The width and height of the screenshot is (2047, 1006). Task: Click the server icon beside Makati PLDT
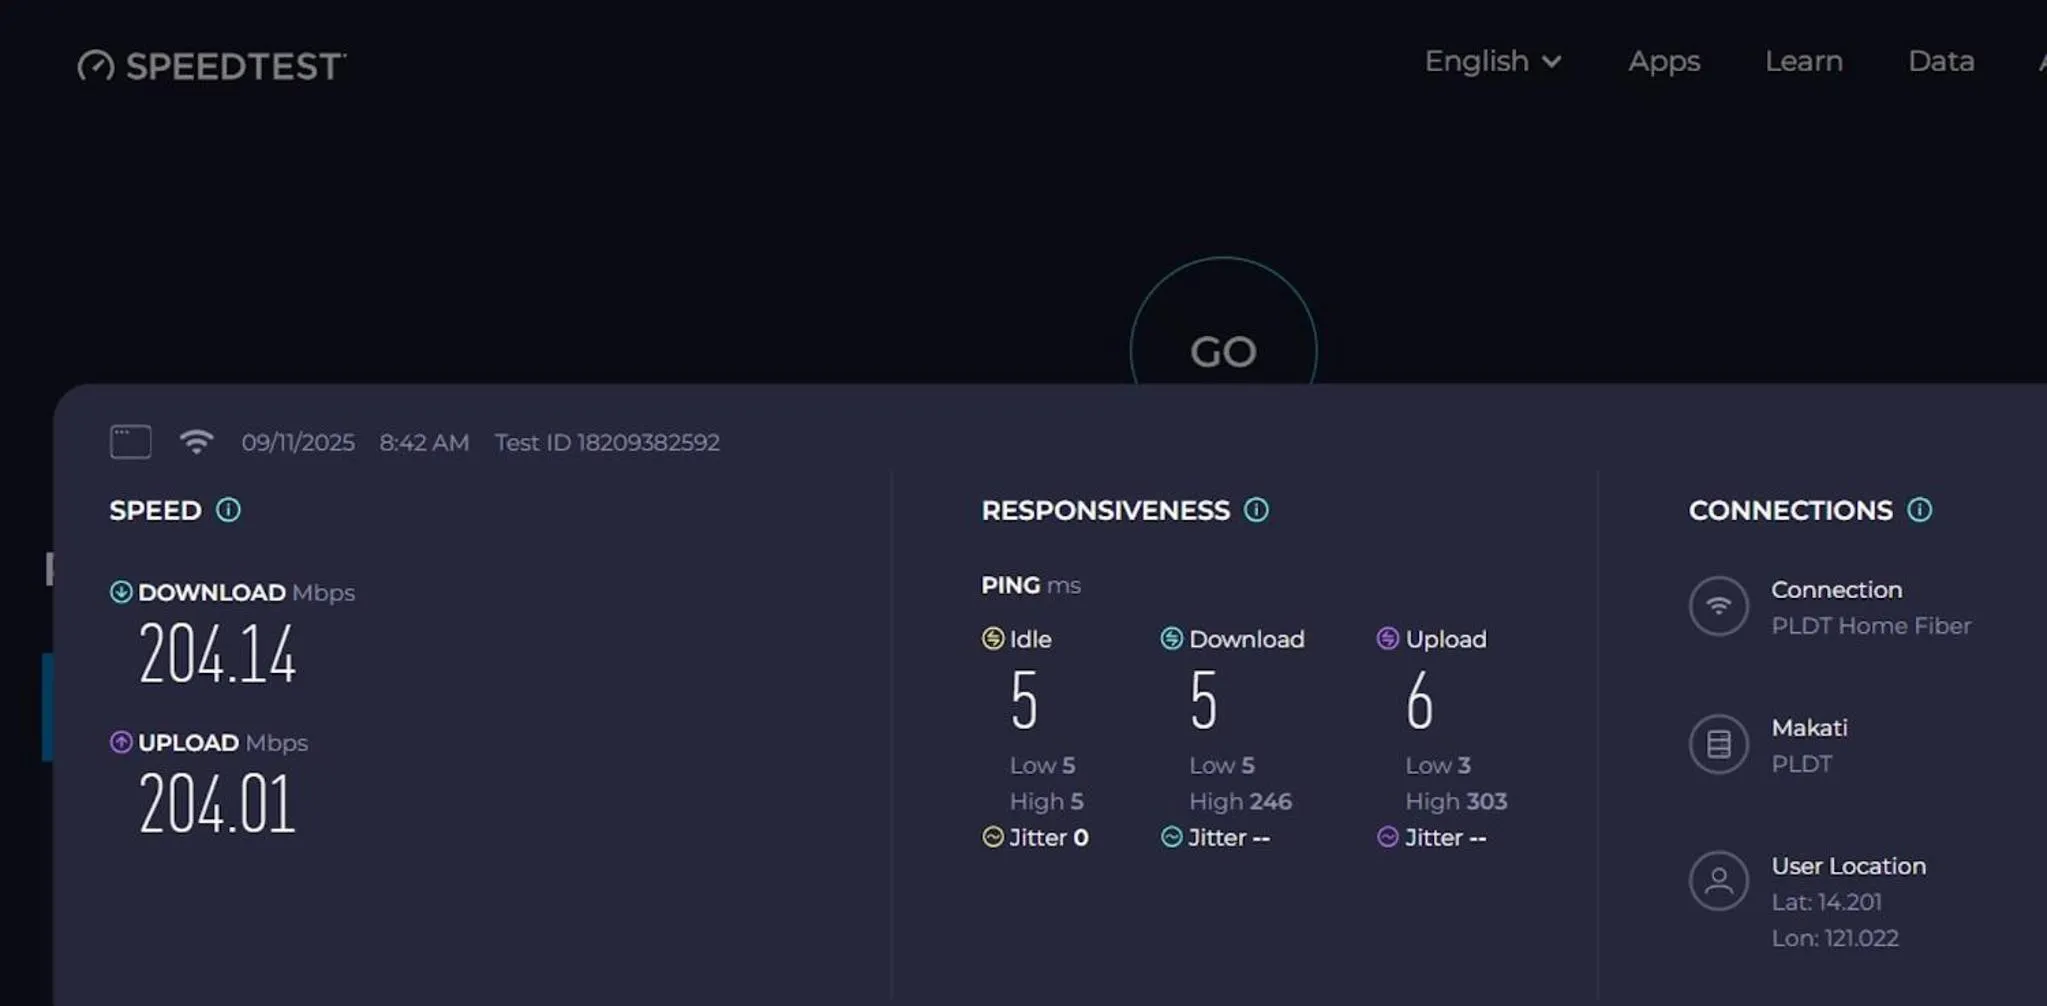(x=1719, y=744)
